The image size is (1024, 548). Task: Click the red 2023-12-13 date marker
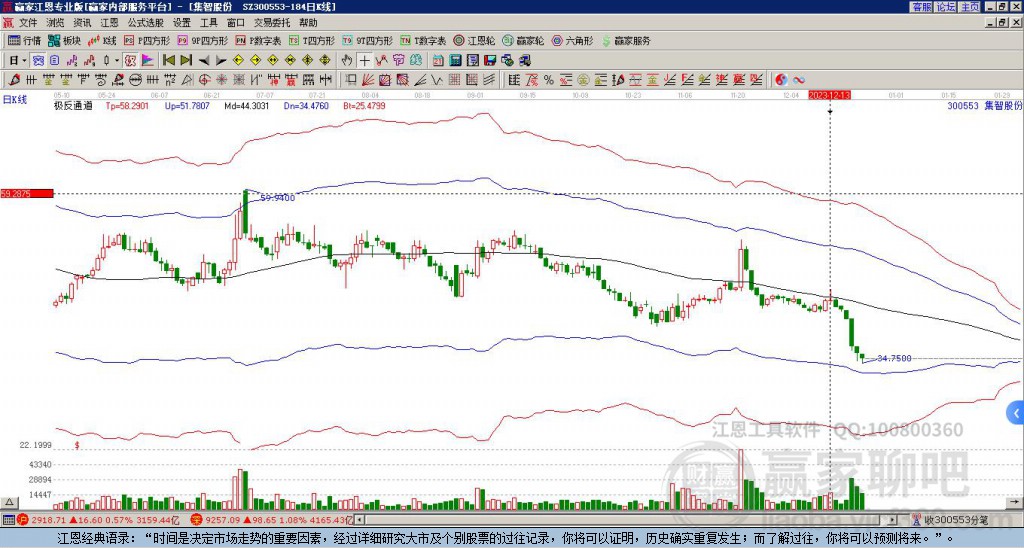point(829,95)
